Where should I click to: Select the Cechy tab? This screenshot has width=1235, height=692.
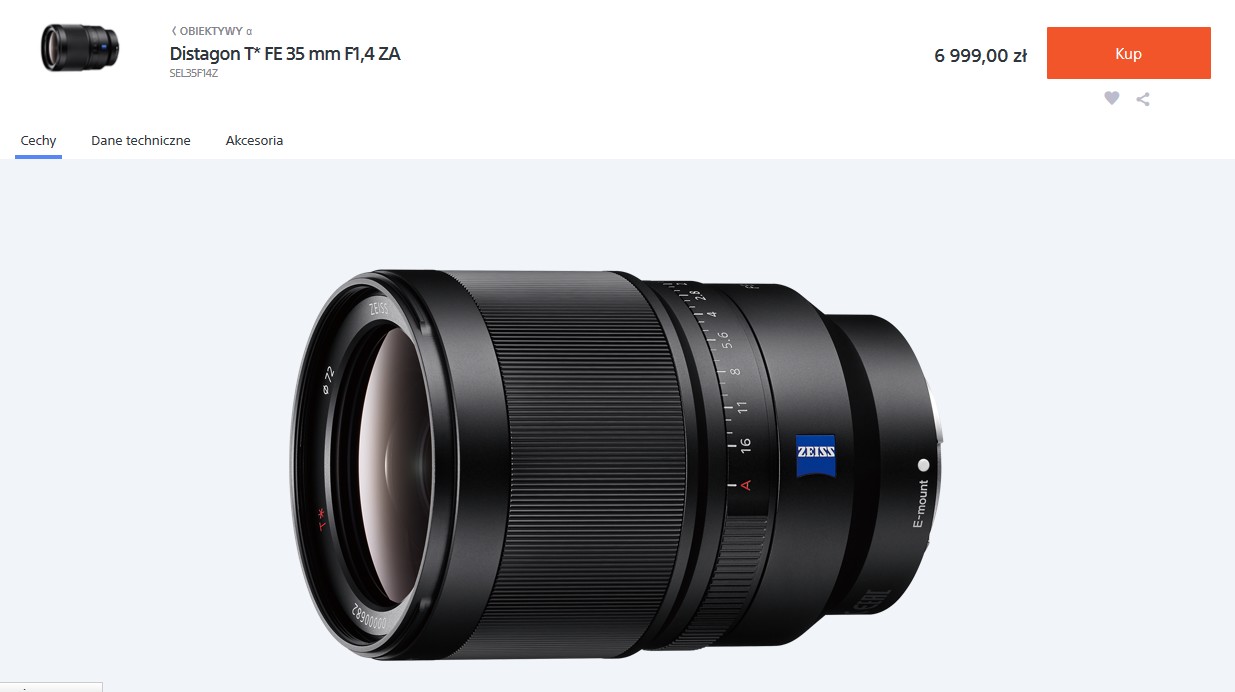(38, 141)
